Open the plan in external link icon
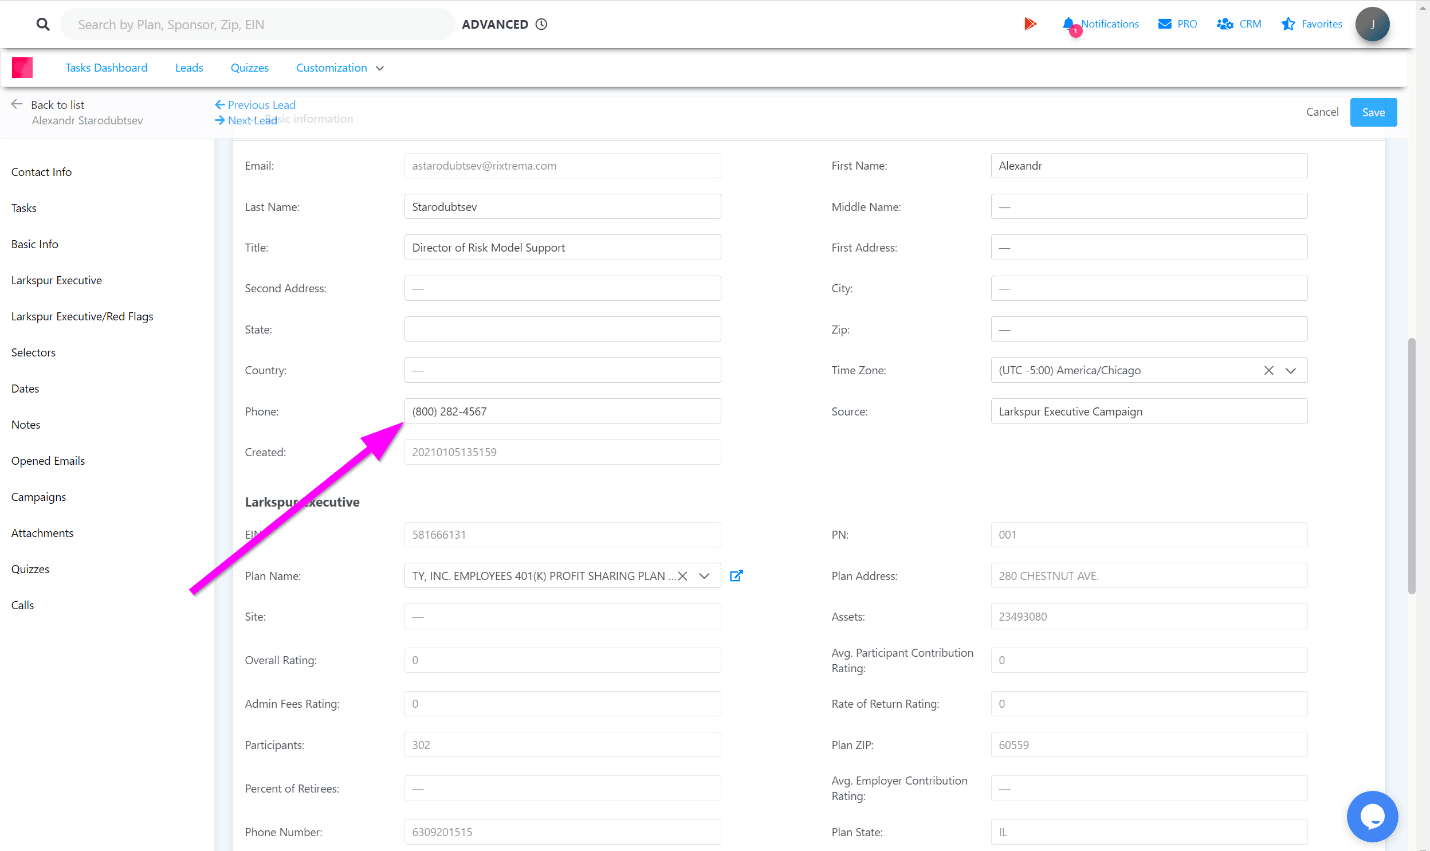 click(x=736, y=576)
